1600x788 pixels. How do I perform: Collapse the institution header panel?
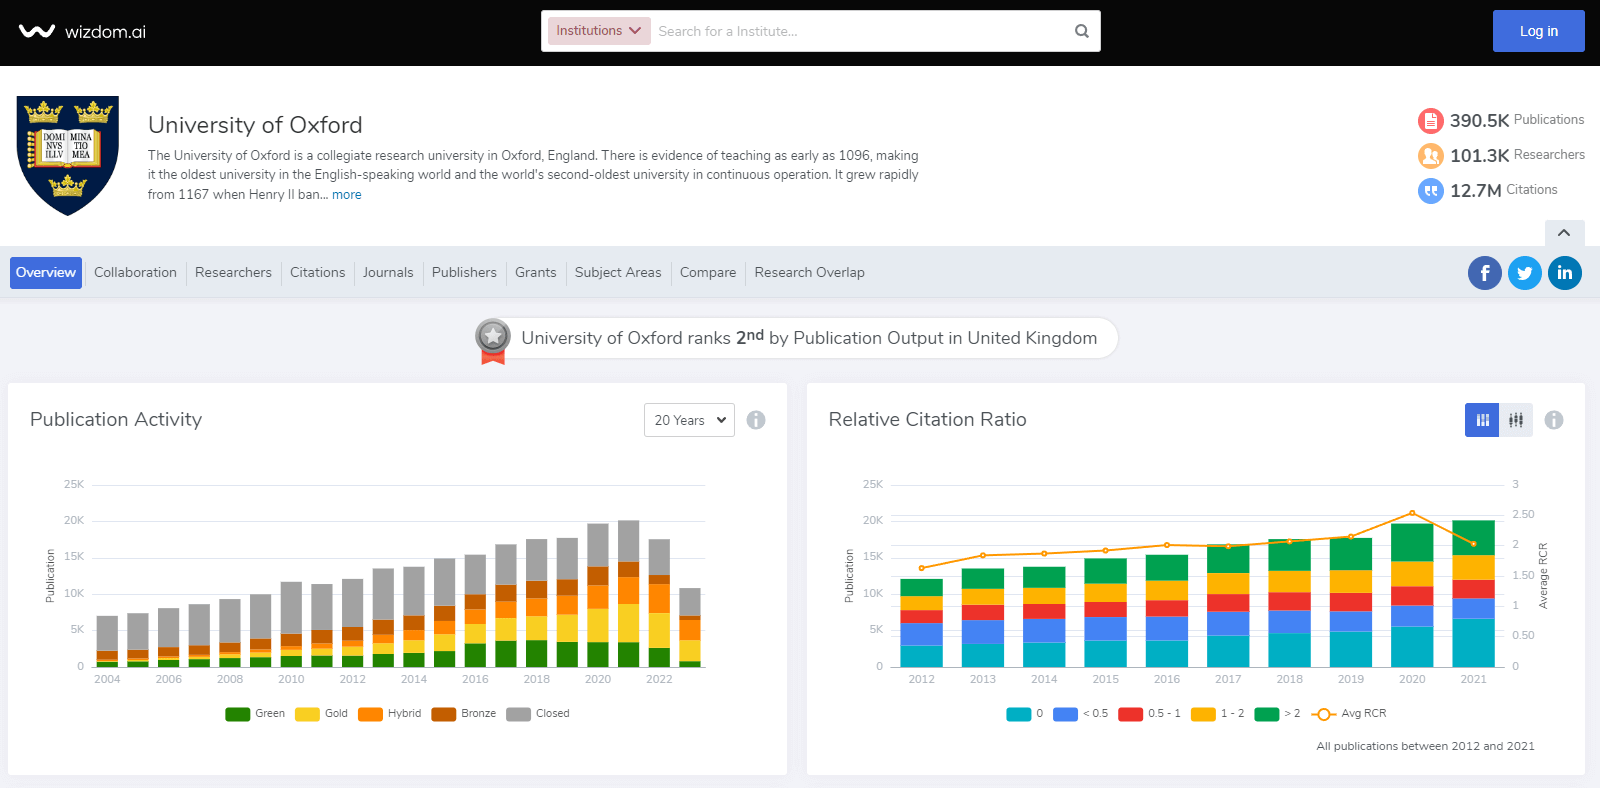[x=1564, y=233]
